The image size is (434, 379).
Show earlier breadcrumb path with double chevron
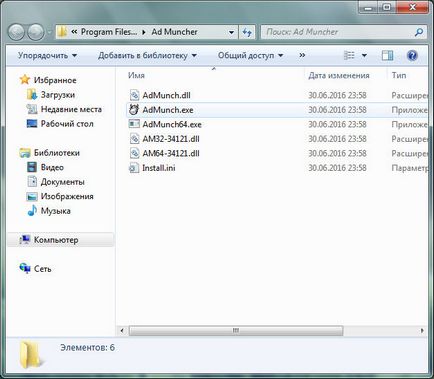point(74,32)
